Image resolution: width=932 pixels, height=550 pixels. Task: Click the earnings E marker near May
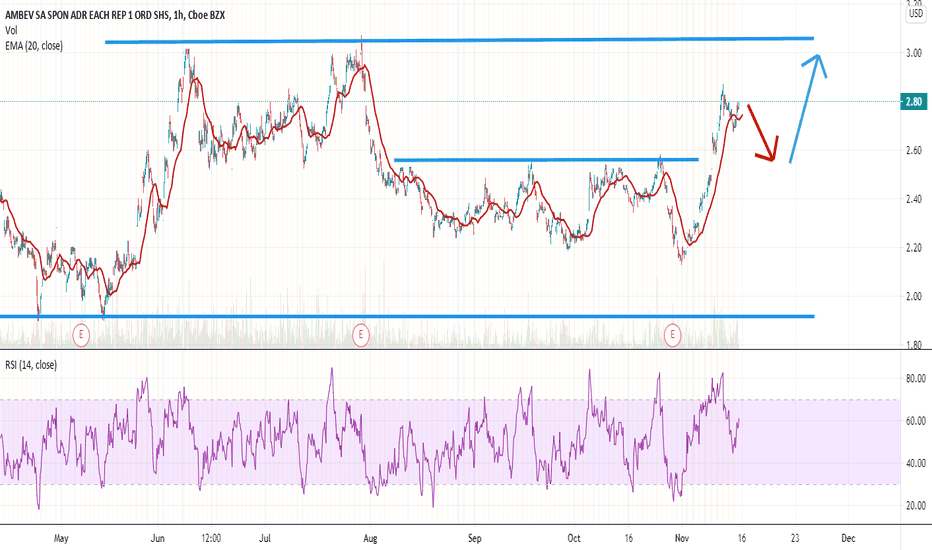point(81,335)
